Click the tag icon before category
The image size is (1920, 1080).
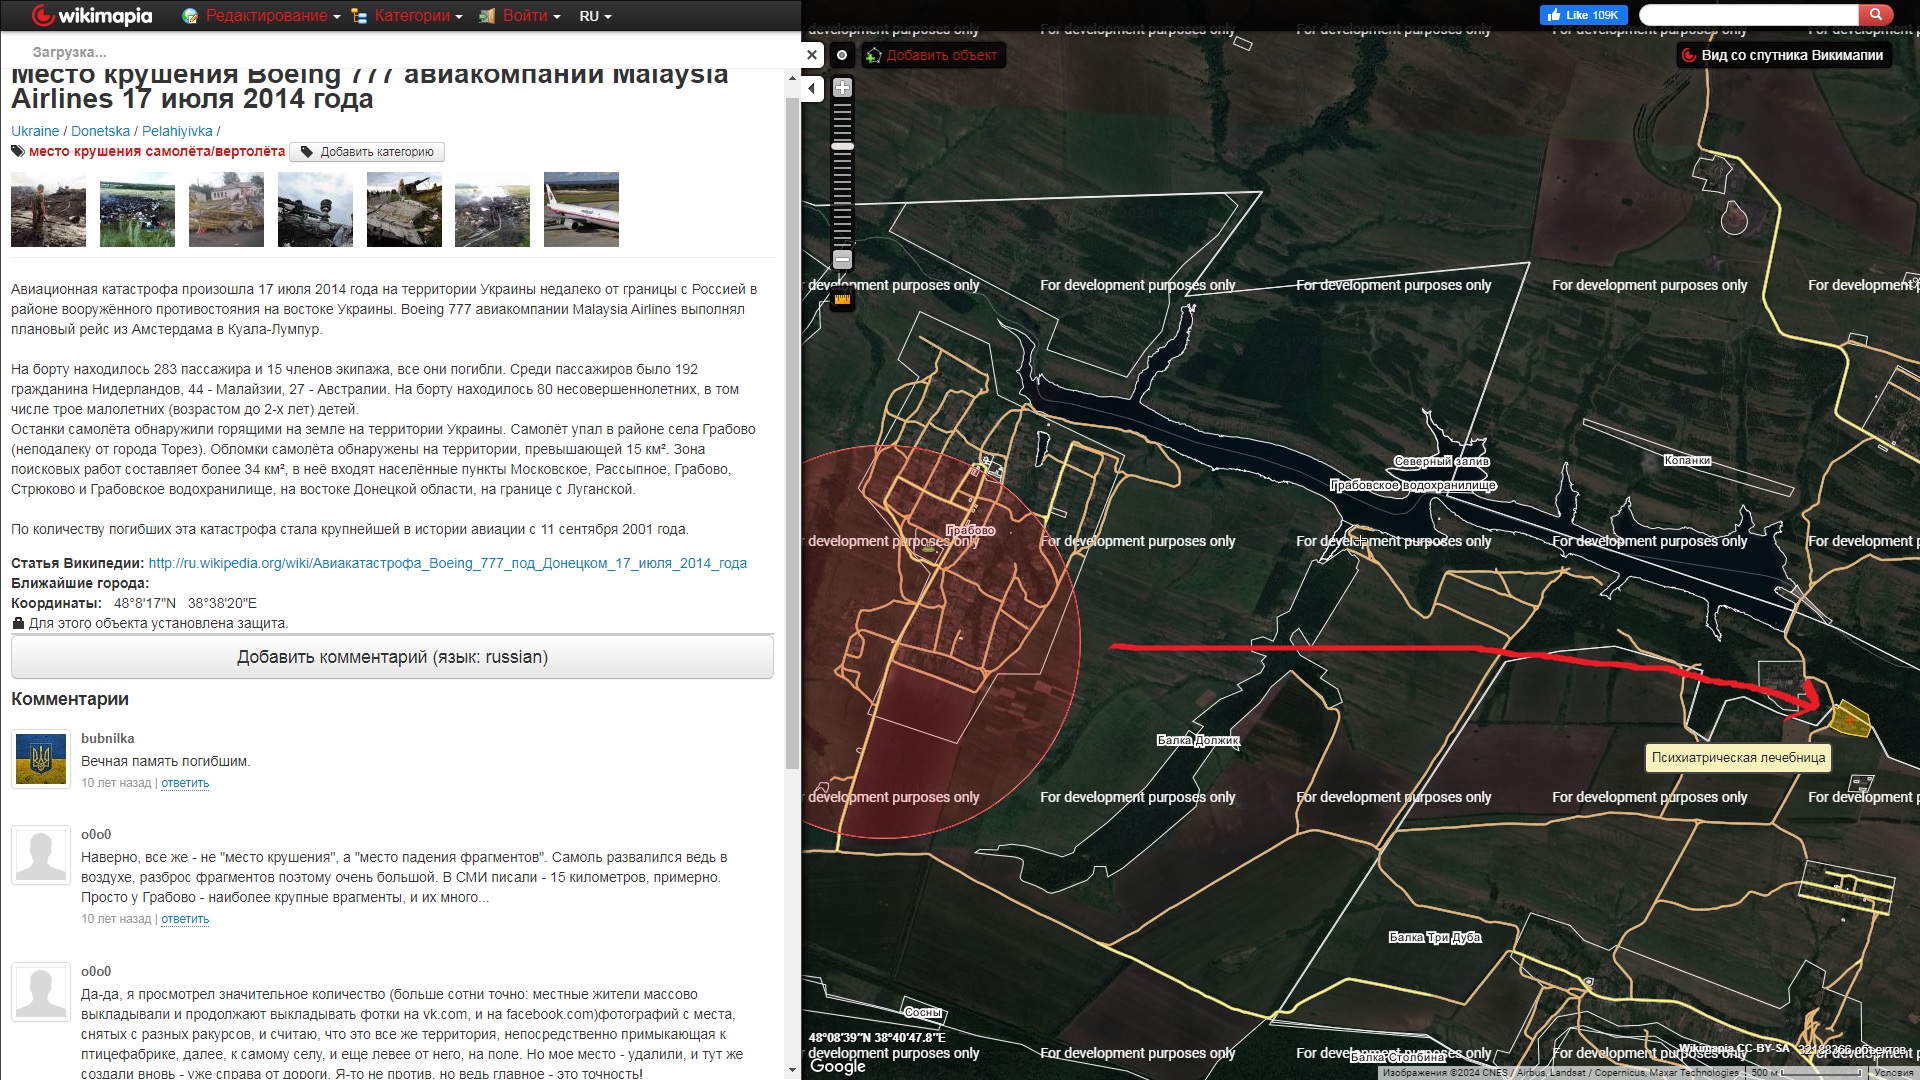click(18, 152)
